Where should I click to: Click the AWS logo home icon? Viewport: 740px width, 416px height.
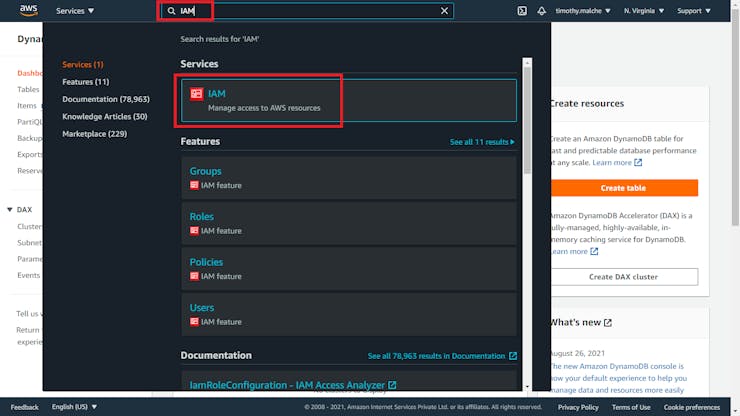coord(28,10)
